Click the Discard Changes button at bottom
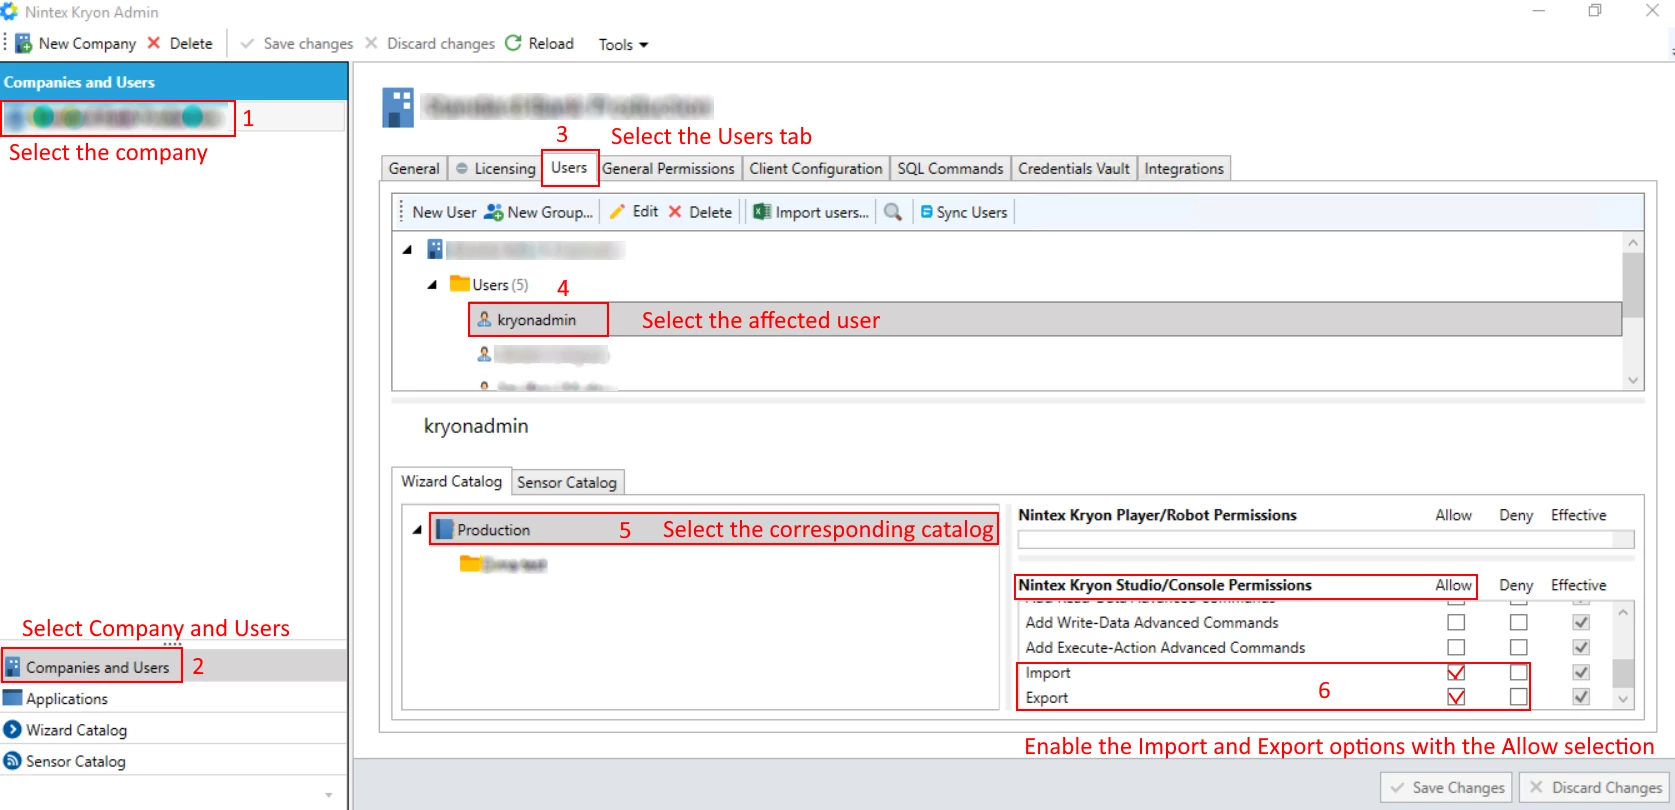The height and width of the screenshot is (810, 1675). pyautogui.click(x=1595, y=787)
